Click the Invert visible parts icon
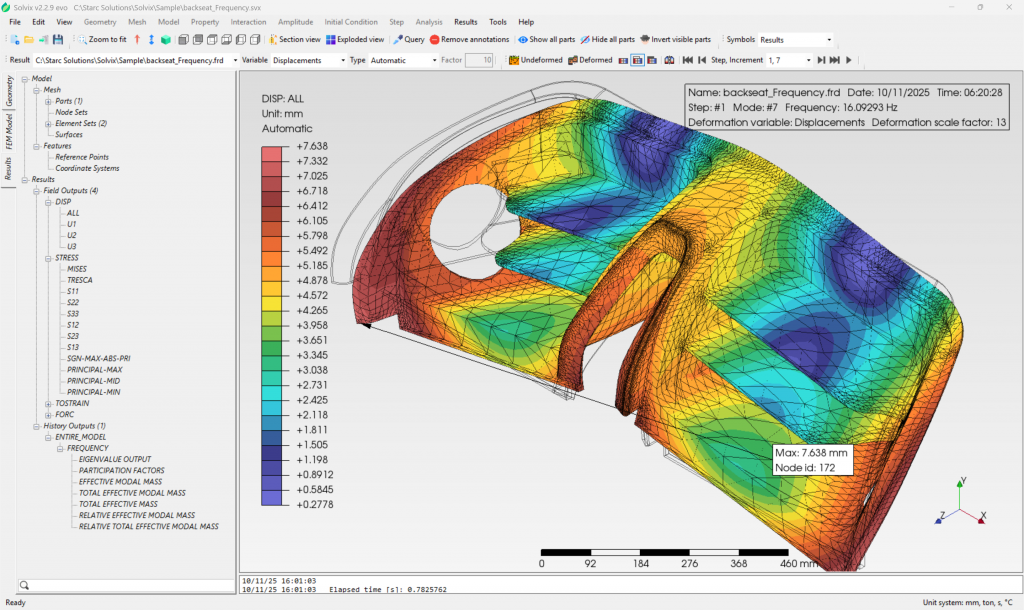The image size is (1024, 610). point(676,40)
